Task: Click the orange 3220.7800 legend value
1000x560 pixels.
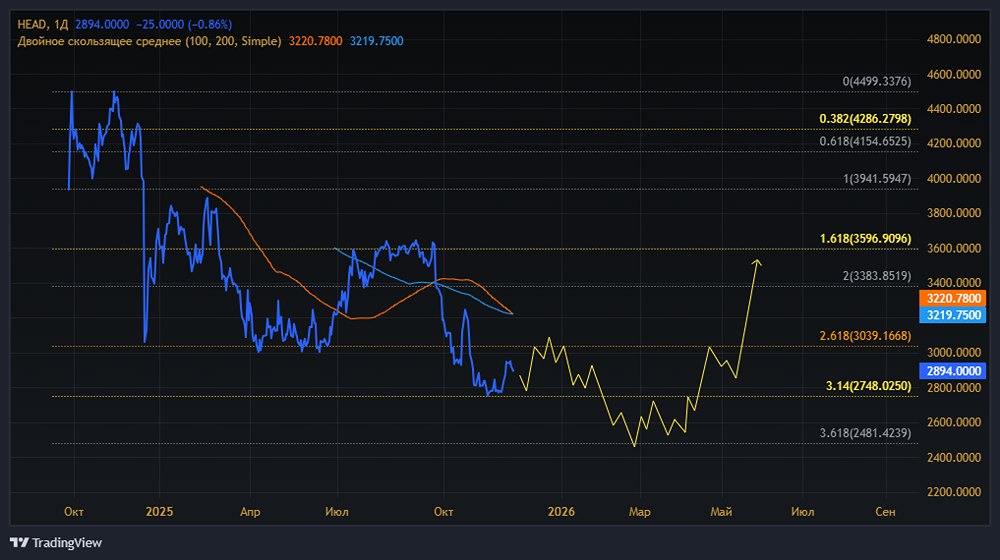Action: tap(315, 41)
